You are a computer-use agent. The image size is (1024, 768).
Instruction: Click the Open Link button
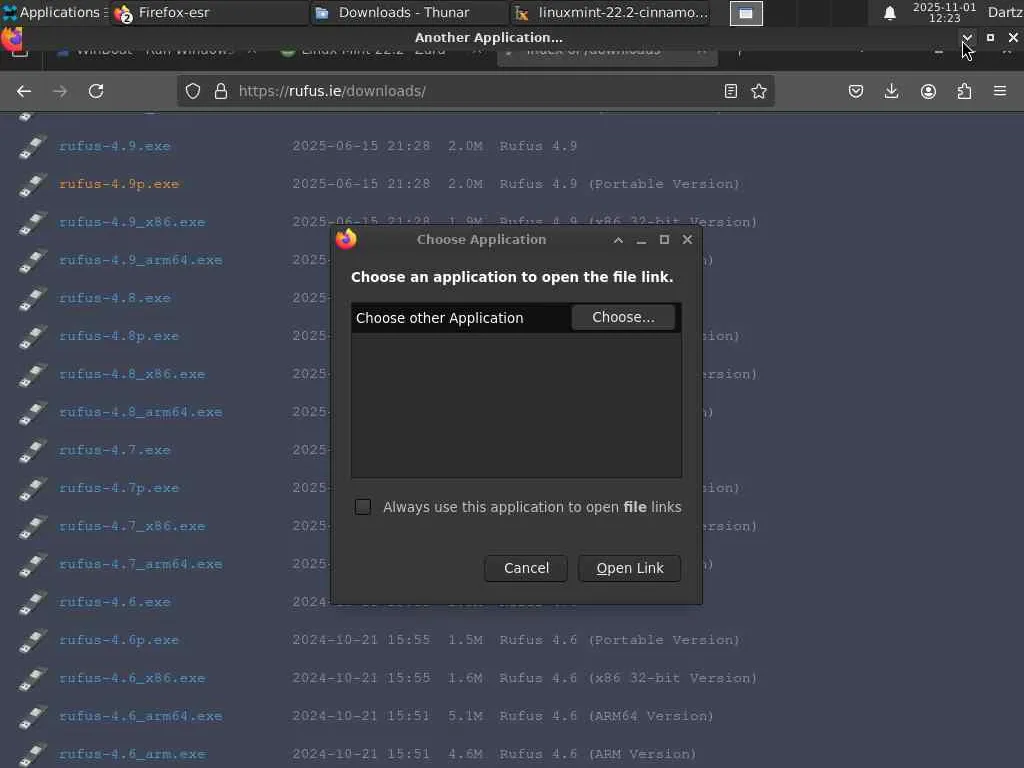pos(630,568)
